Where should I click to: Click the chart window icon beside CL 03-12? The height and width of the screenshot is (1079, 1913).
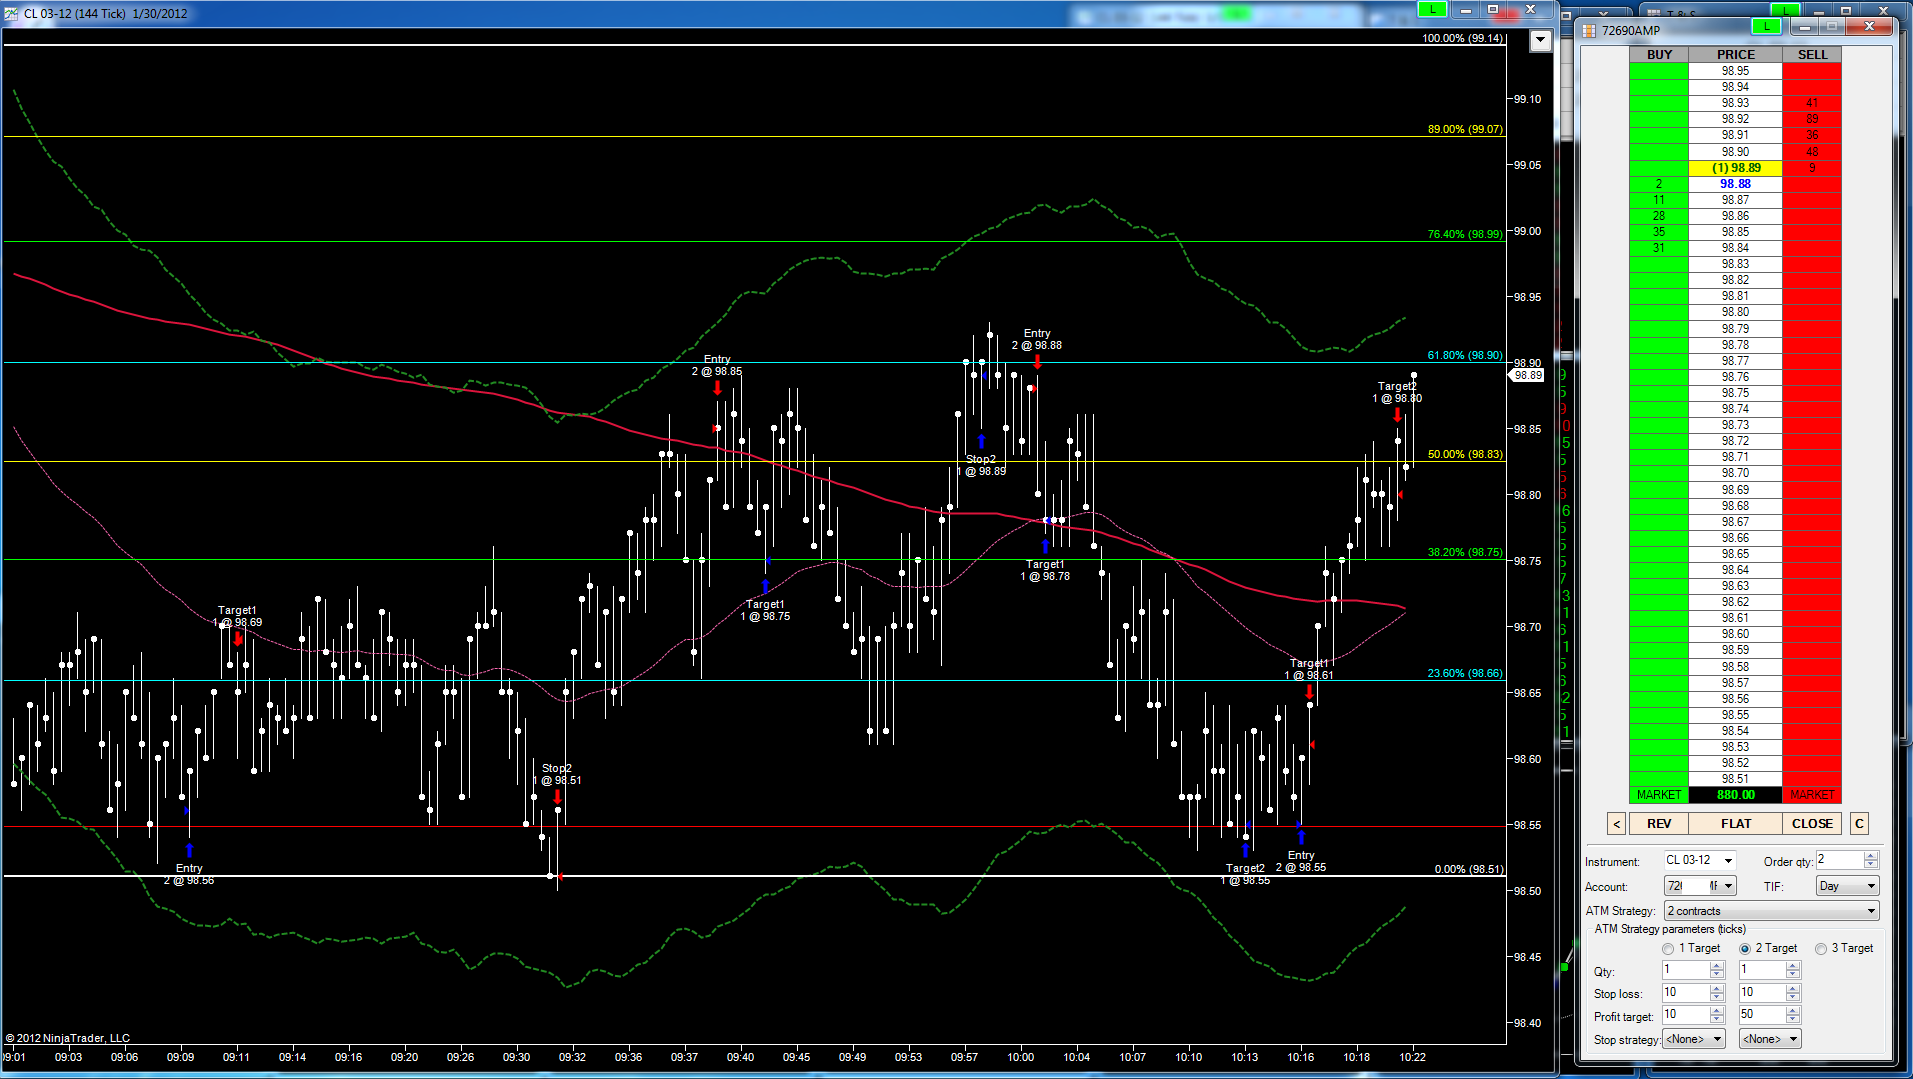13,13
